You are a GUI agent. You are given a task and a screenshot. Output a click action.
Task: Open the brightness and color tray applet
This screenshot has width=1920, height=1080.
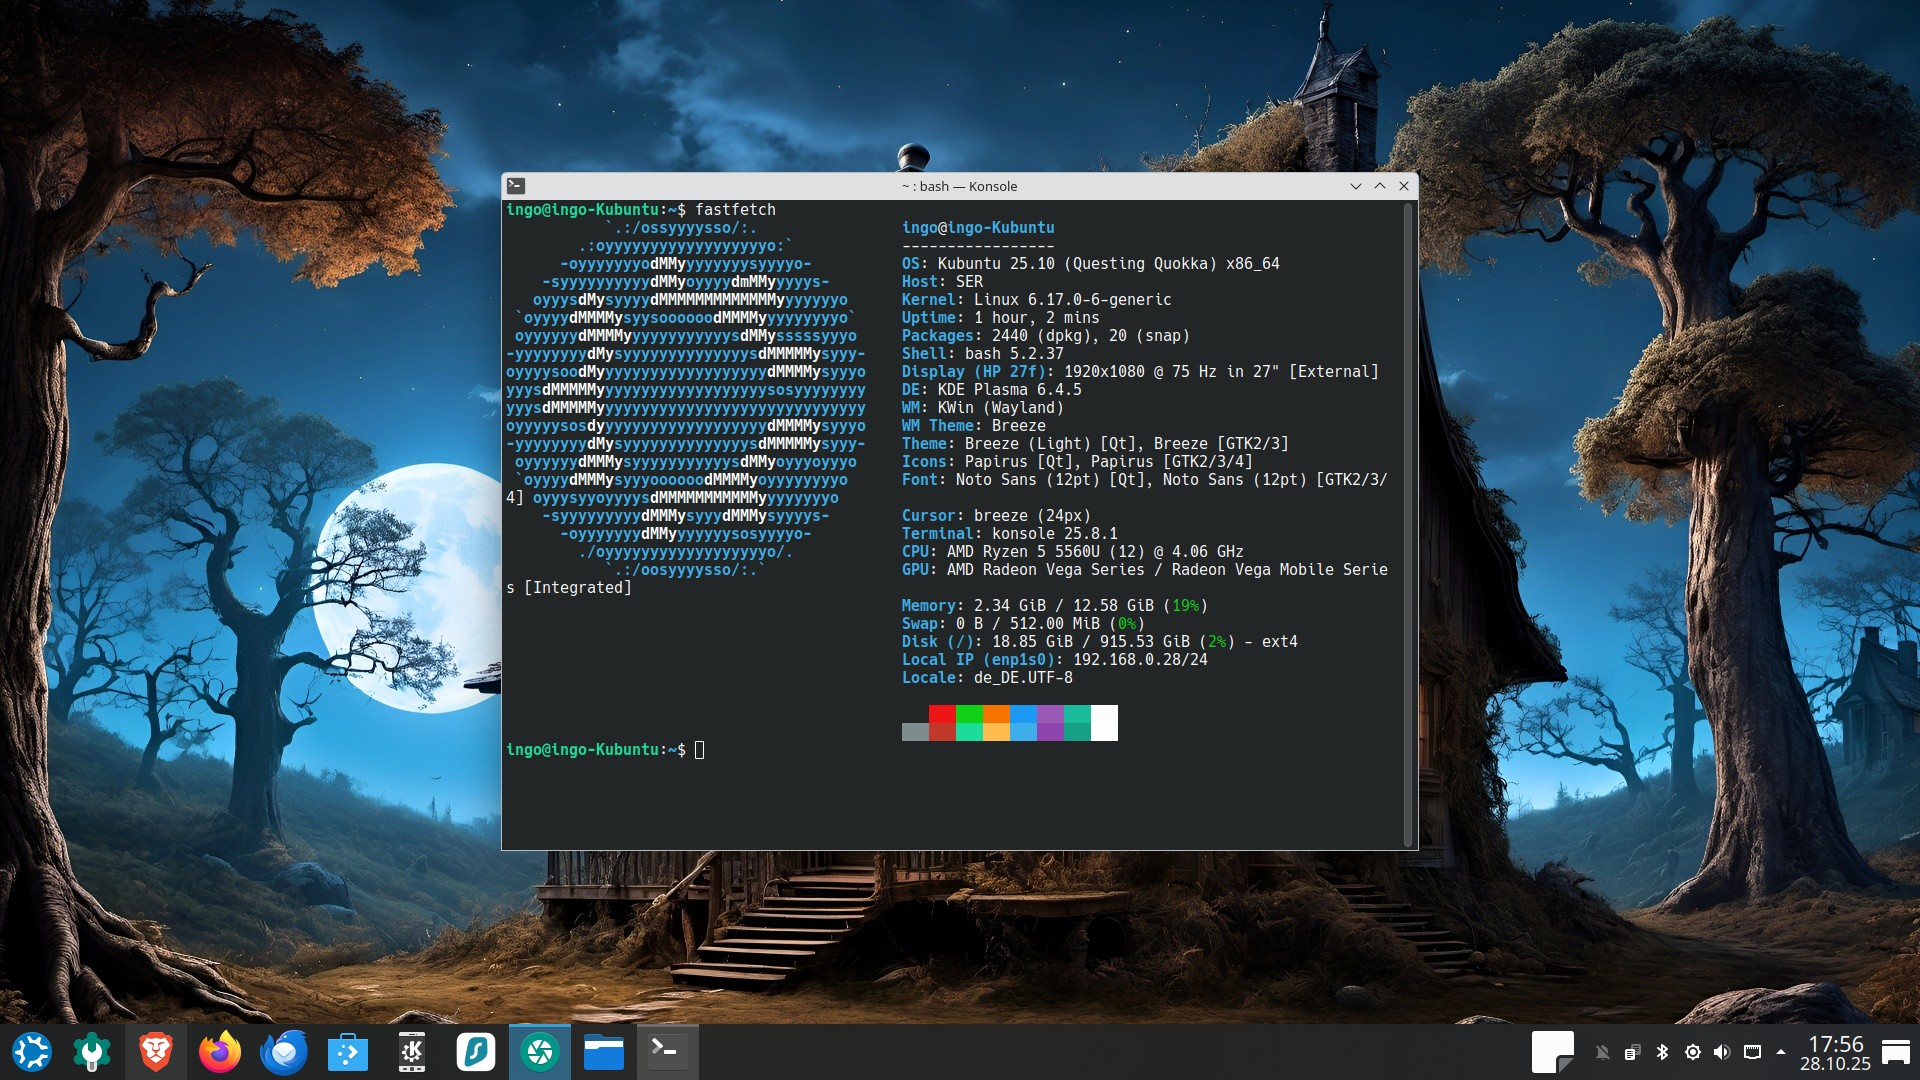point(1692,1052)
